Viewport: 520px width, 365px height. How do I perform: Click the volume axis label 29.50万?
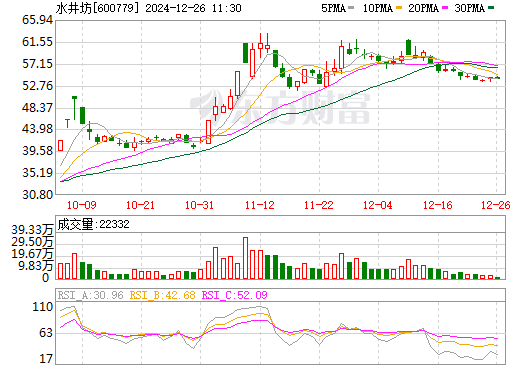pyautogui.click(x=32, y=242)
